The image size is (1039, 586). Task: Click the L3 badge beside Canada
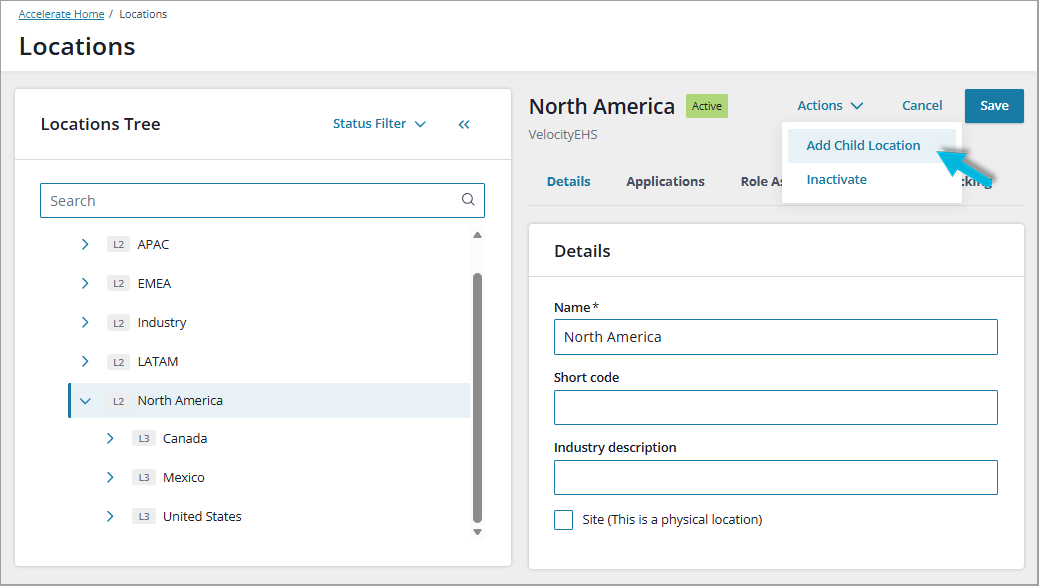click(x=144, y=438)
